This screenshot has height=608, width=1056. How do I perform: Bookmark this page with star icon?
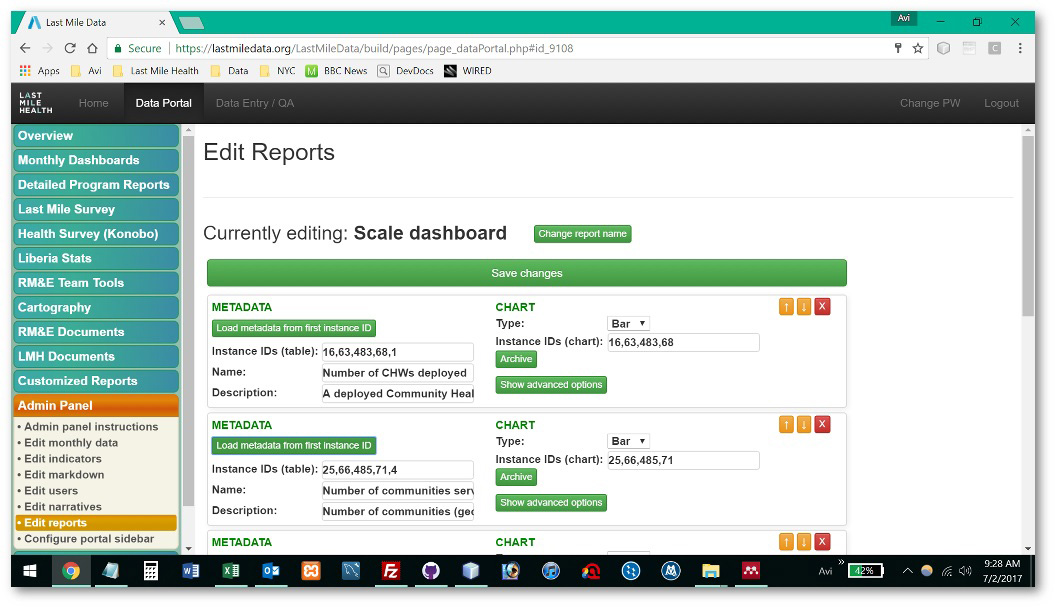tap(918, 48)
